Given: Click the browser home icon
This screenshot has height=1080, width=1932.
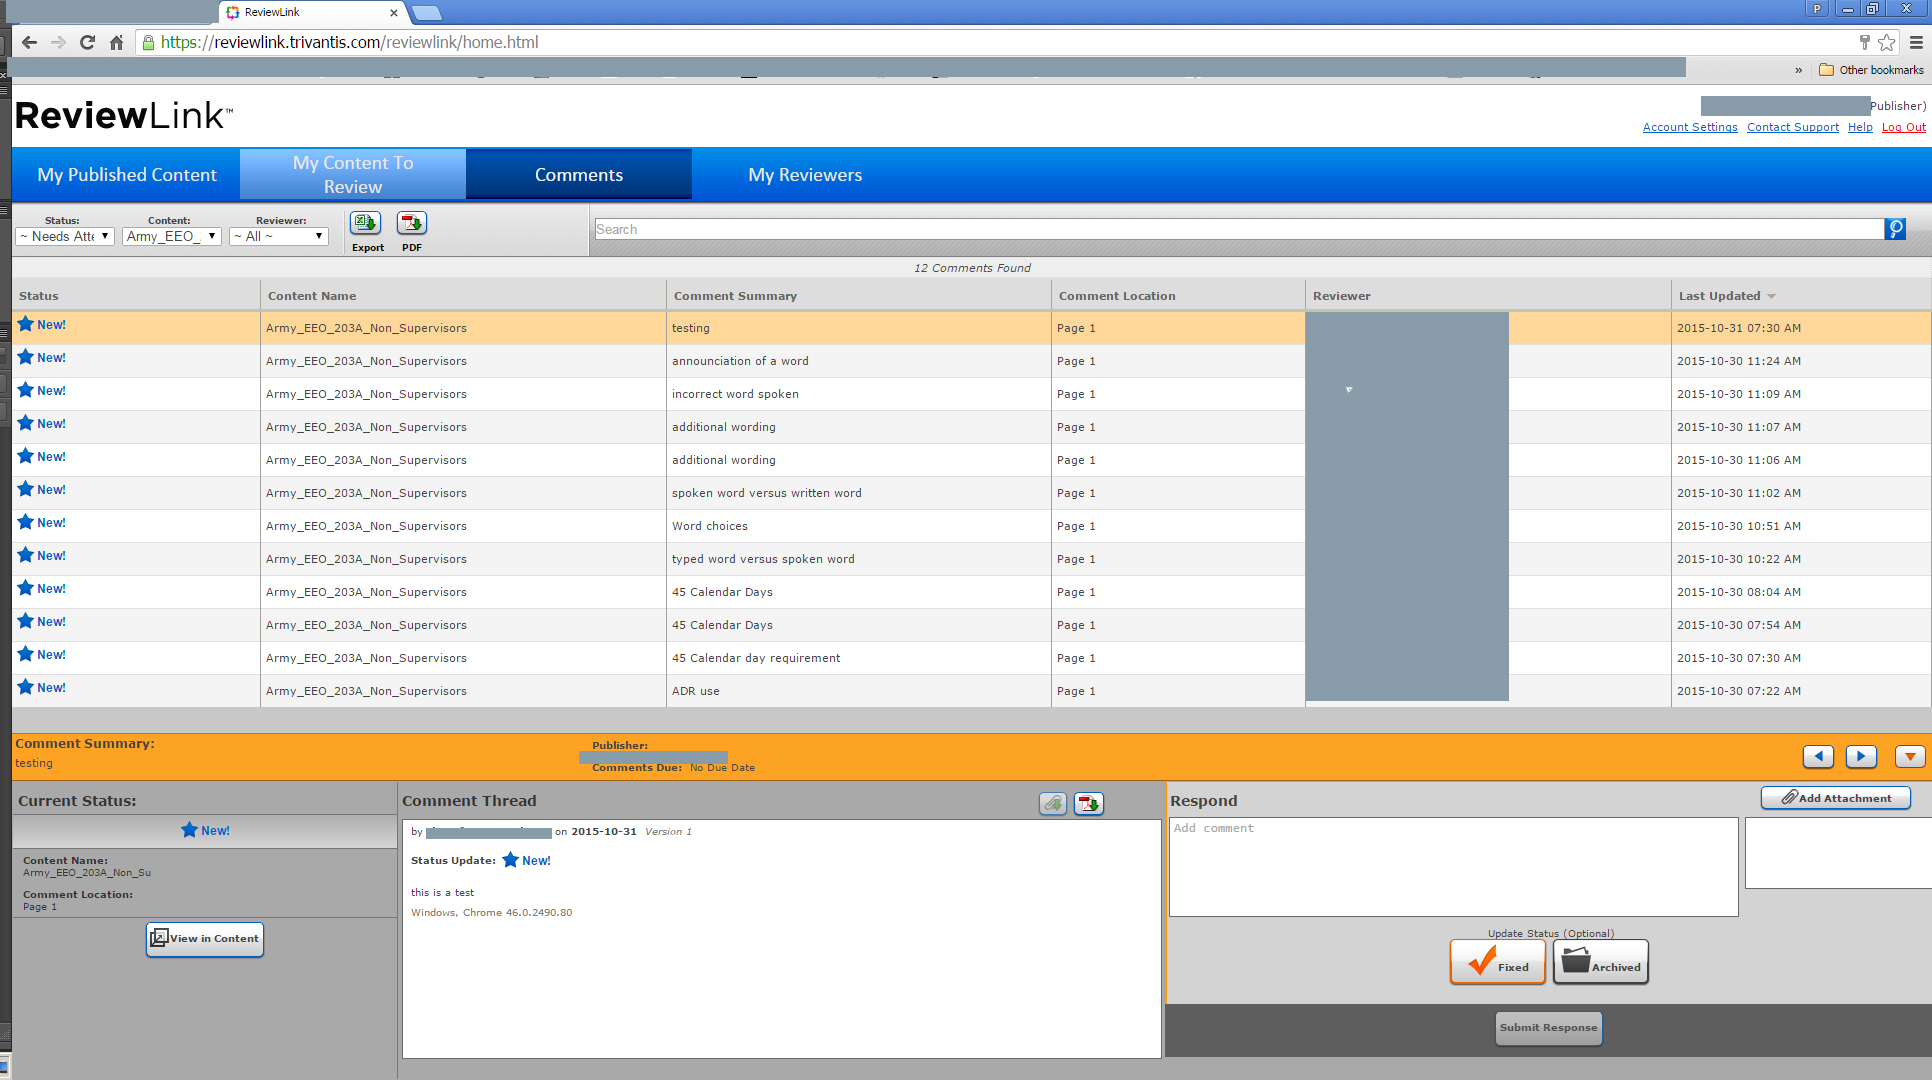Looking at the screenshot, I should coord(116,42).
